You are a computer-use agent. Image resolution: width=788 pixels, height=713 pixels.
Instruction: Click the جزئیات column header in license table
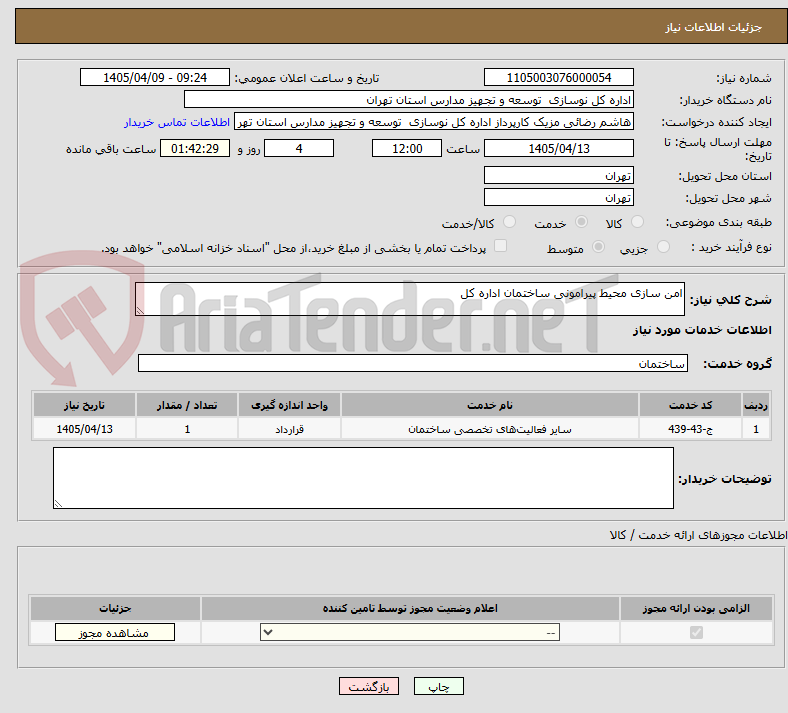point(115,608)
